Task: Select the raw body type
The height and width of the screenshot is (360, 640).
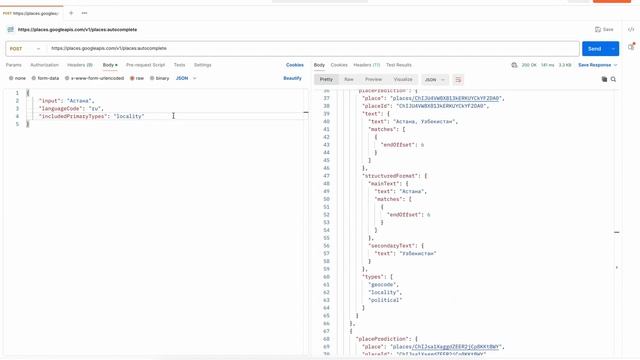Action: (x=137, y=78)
